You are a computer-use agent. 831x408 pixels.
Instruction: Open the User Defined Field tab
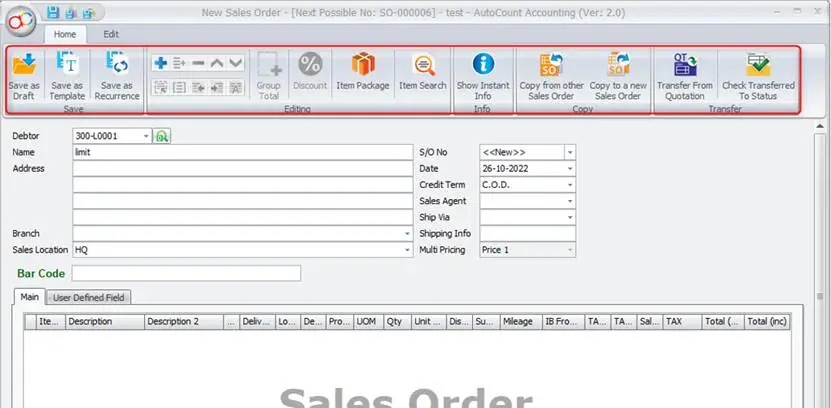point(90,297)
